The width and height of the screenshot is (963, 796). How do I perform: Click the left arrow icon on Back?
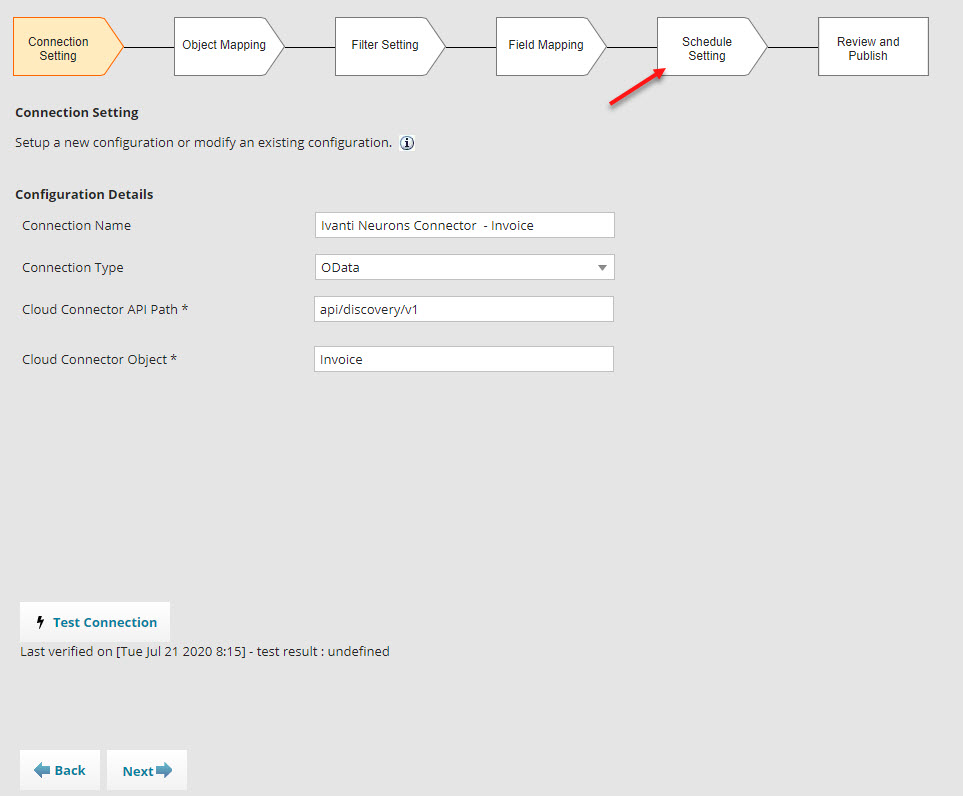(x=42, y=770)
